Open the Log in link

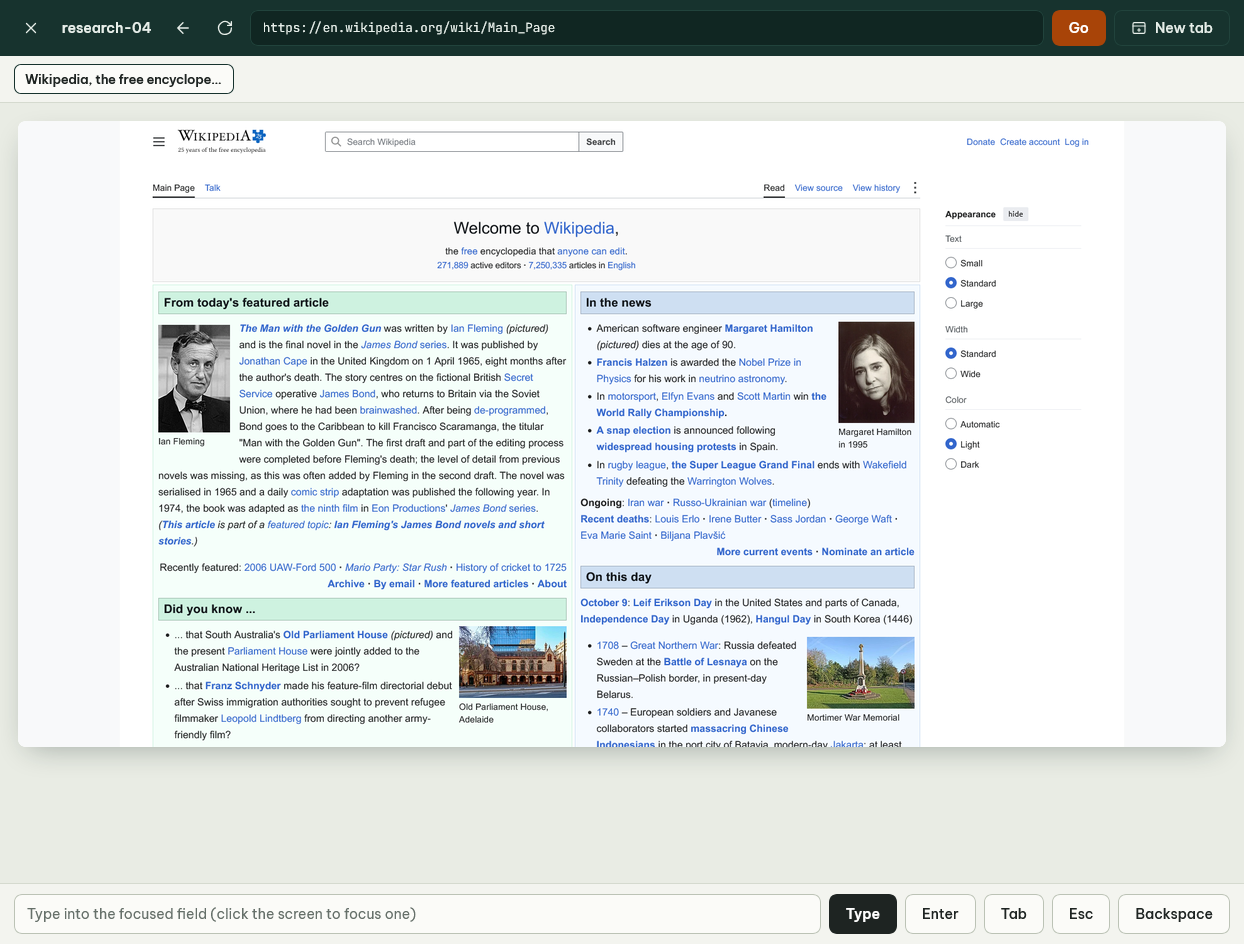[x=1076, y=142]
